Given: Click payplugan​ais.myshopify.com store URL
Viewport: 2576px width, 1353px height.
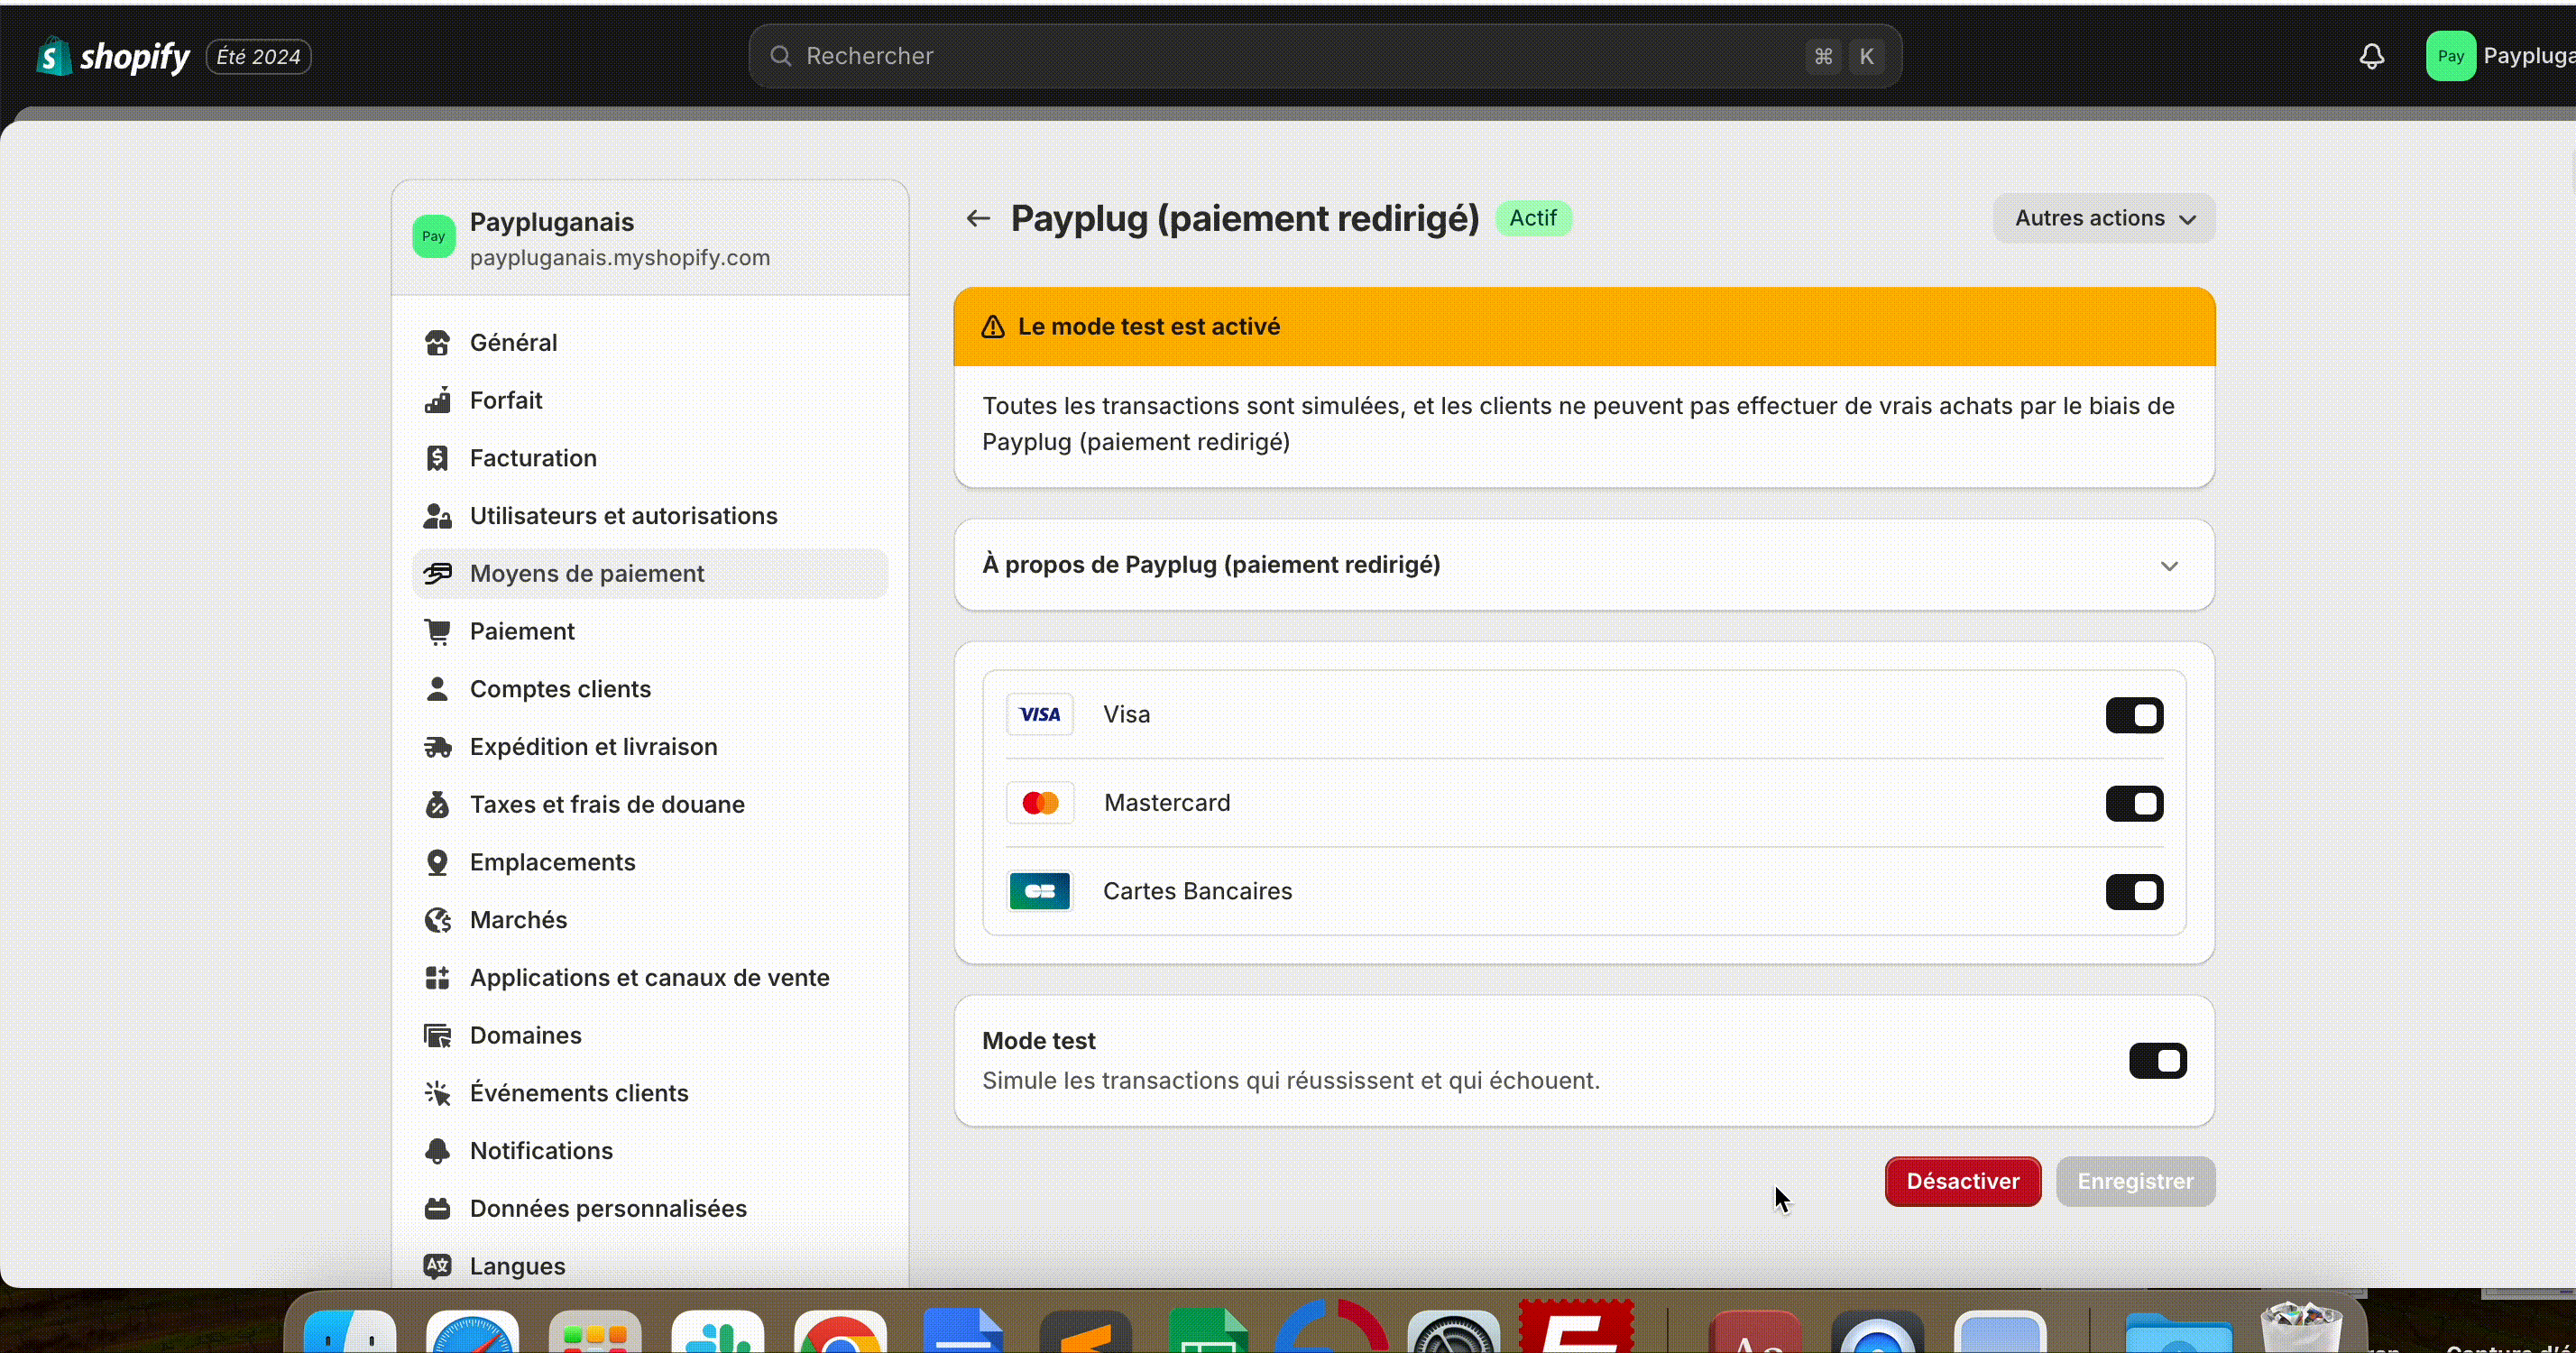Looking at the screenshot, I should coord(620,257).
